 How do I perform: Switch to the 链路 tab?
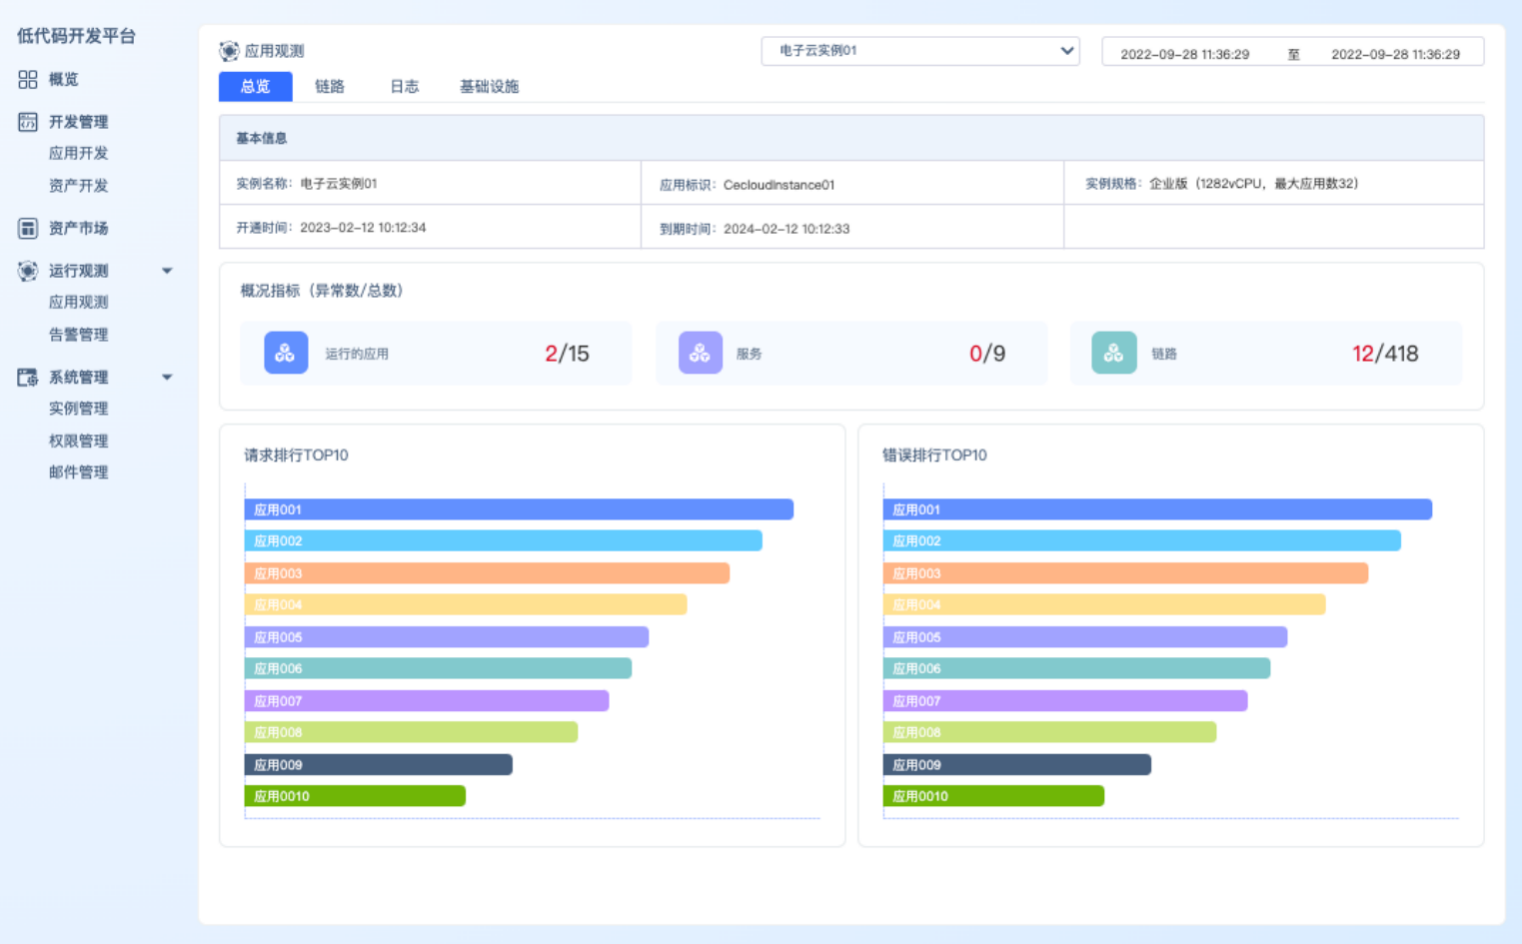pyautogui.click(x=329, y=87)
